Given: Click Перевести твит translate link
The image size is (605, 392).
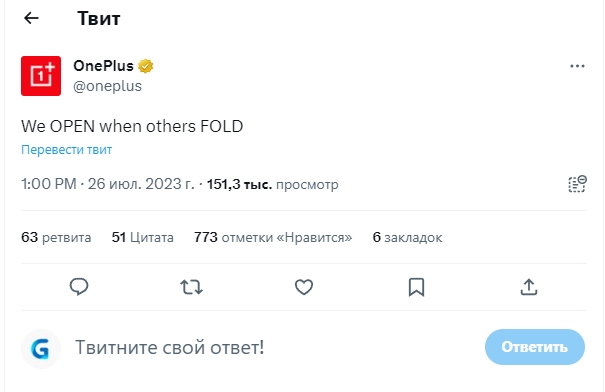Looking at the screenshot, I should click(66, 150).
